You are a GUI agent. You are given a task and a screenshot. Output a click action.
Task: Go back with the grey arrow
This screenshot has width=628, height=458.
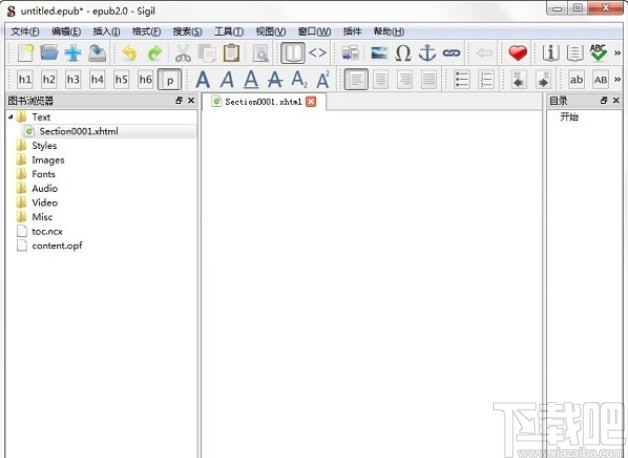pyautogui.click(x=484, y=53)
